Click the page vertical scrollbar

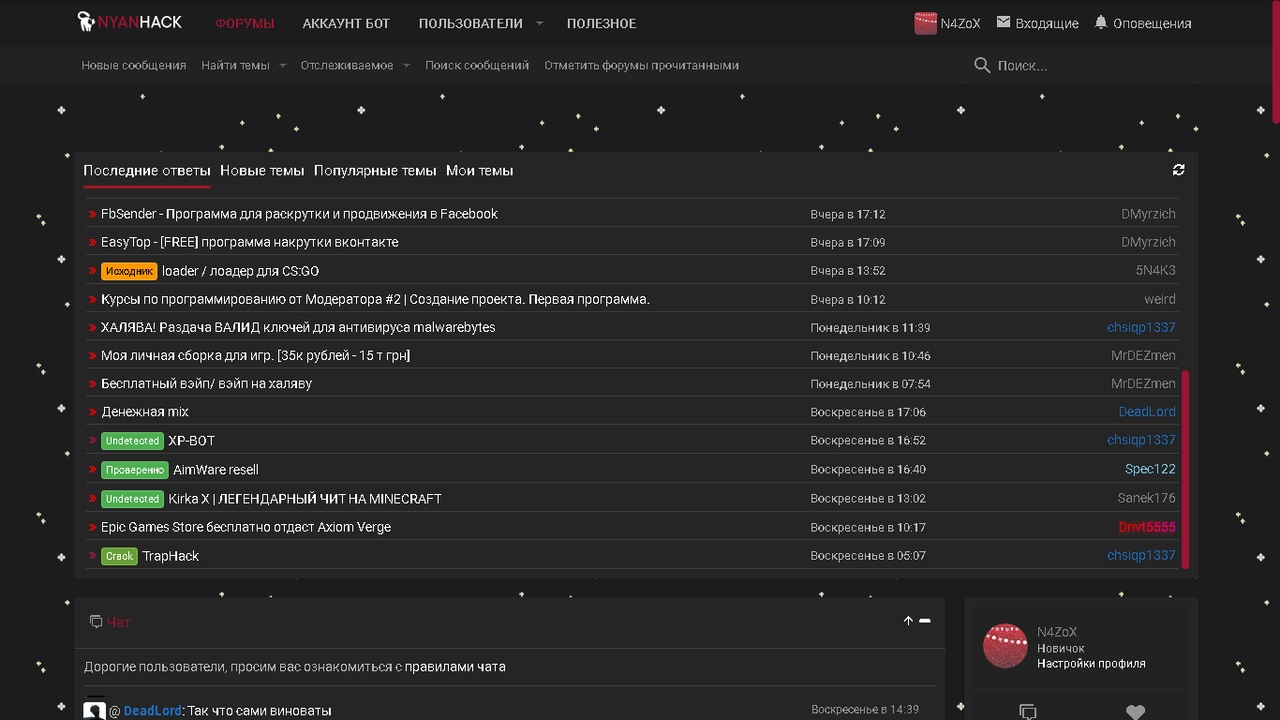(1276, 60)
